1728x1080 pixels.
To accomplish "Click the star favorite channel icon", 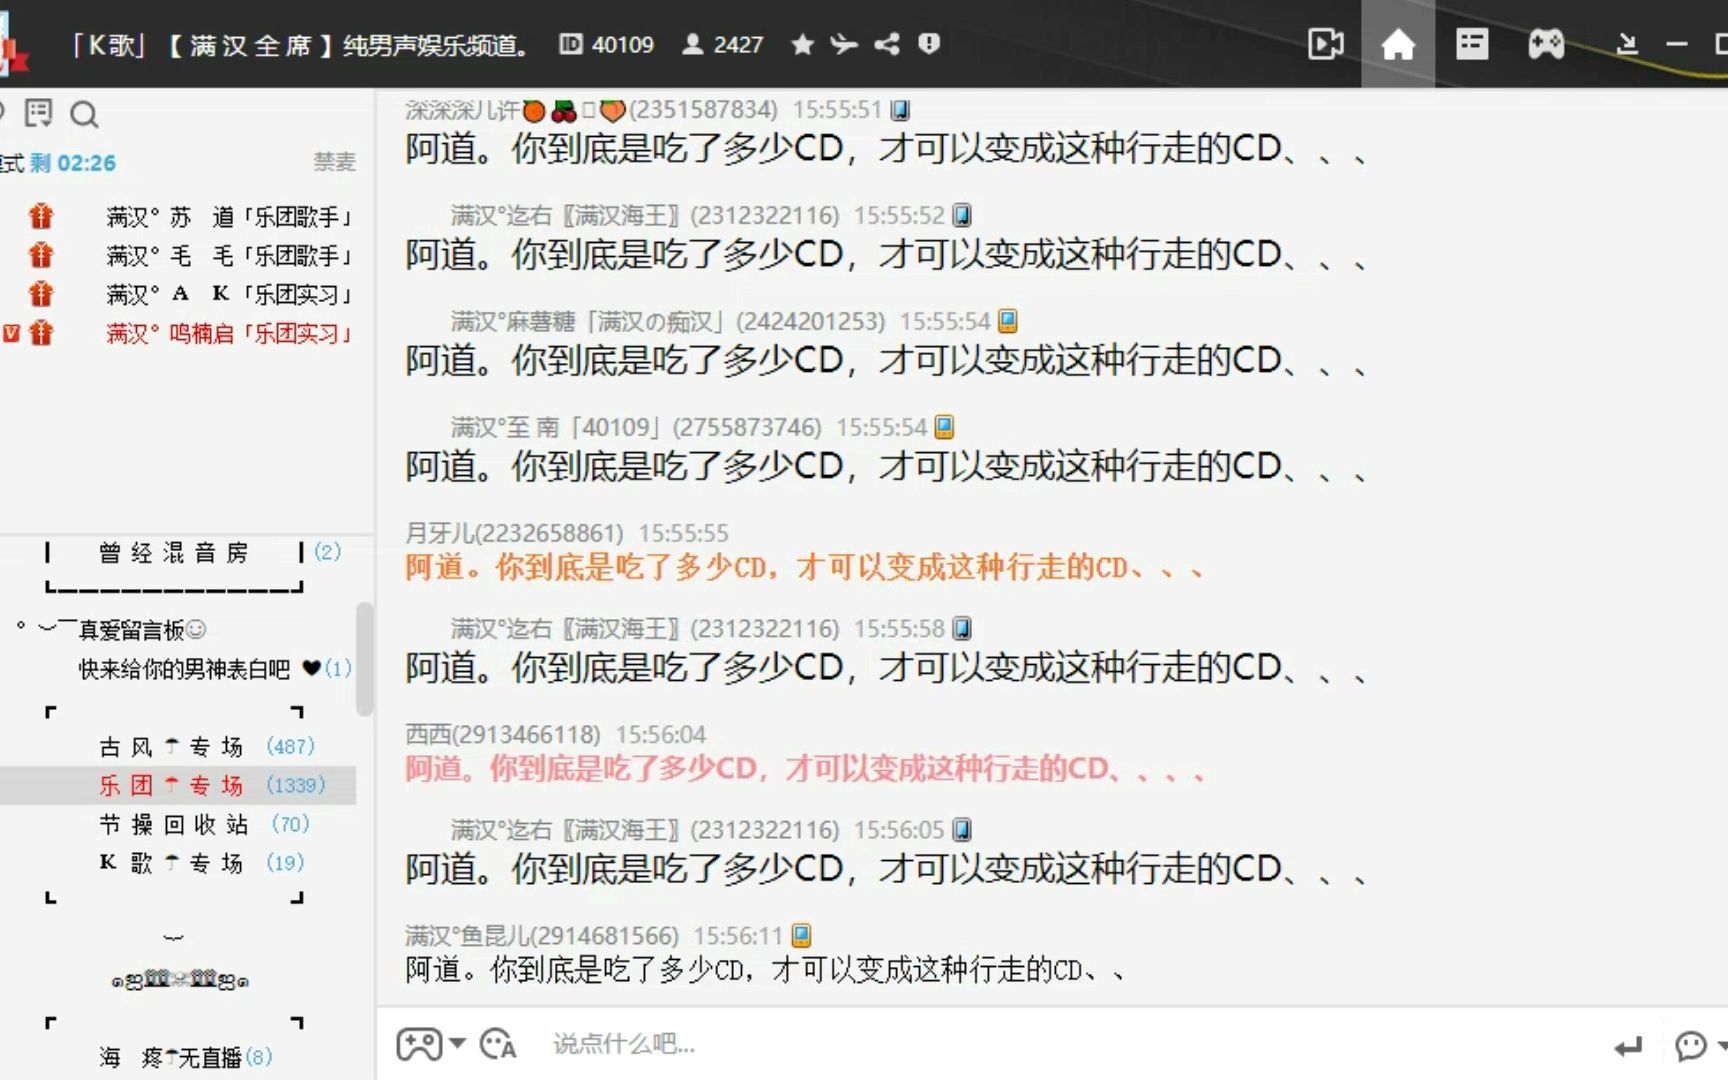I will click(x=802, y=44).
